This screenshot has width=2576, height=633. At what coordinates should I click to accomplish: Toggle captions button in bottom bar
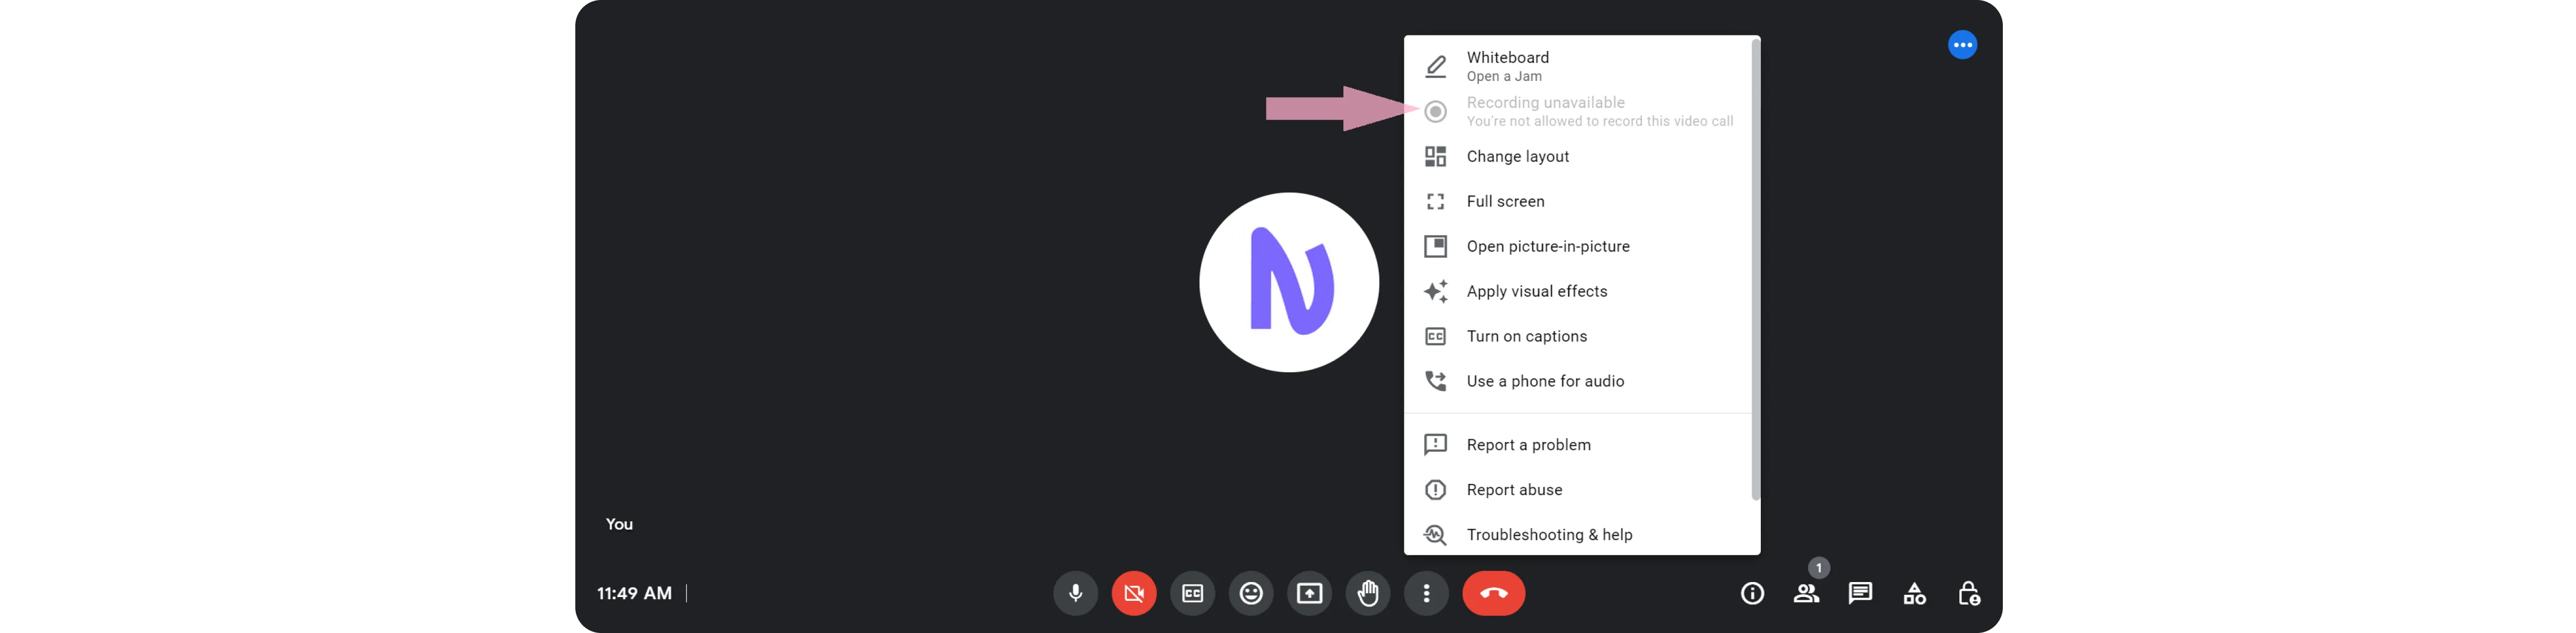1192,593
